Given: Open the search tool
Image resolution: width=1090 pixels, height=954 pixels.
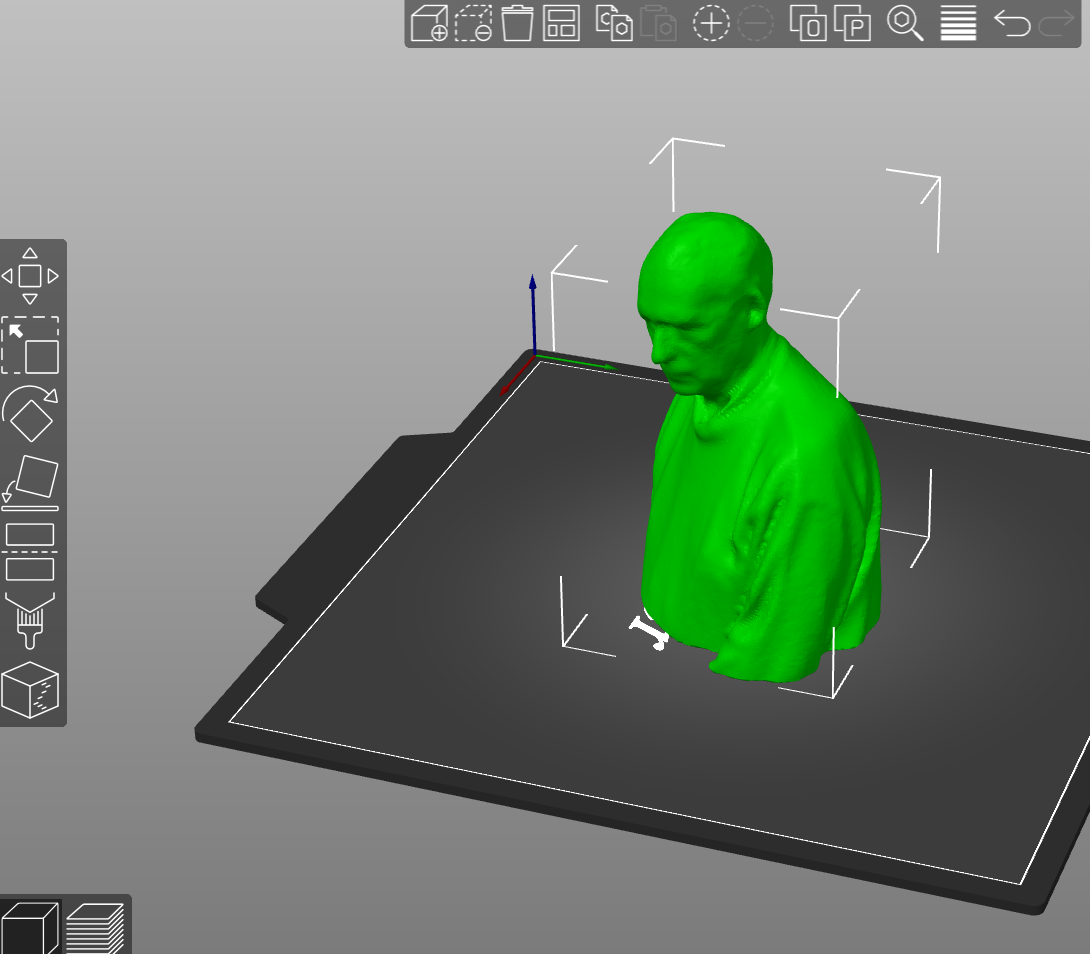Looking at the screenshot, I should point(904,23).
